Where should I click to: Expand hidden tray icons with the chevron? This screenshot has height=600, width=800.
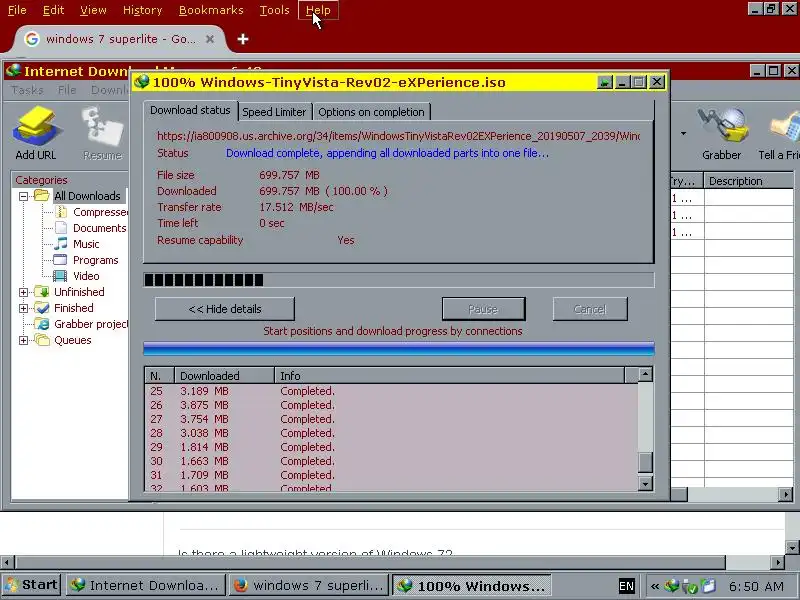(655, 586)
